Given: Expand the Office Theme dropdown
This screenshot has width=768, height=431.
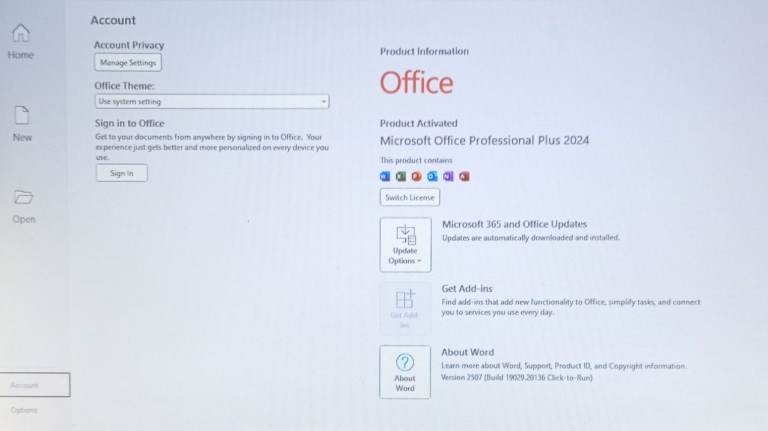Looking at the screenshot, I should [x=212, y=101].
